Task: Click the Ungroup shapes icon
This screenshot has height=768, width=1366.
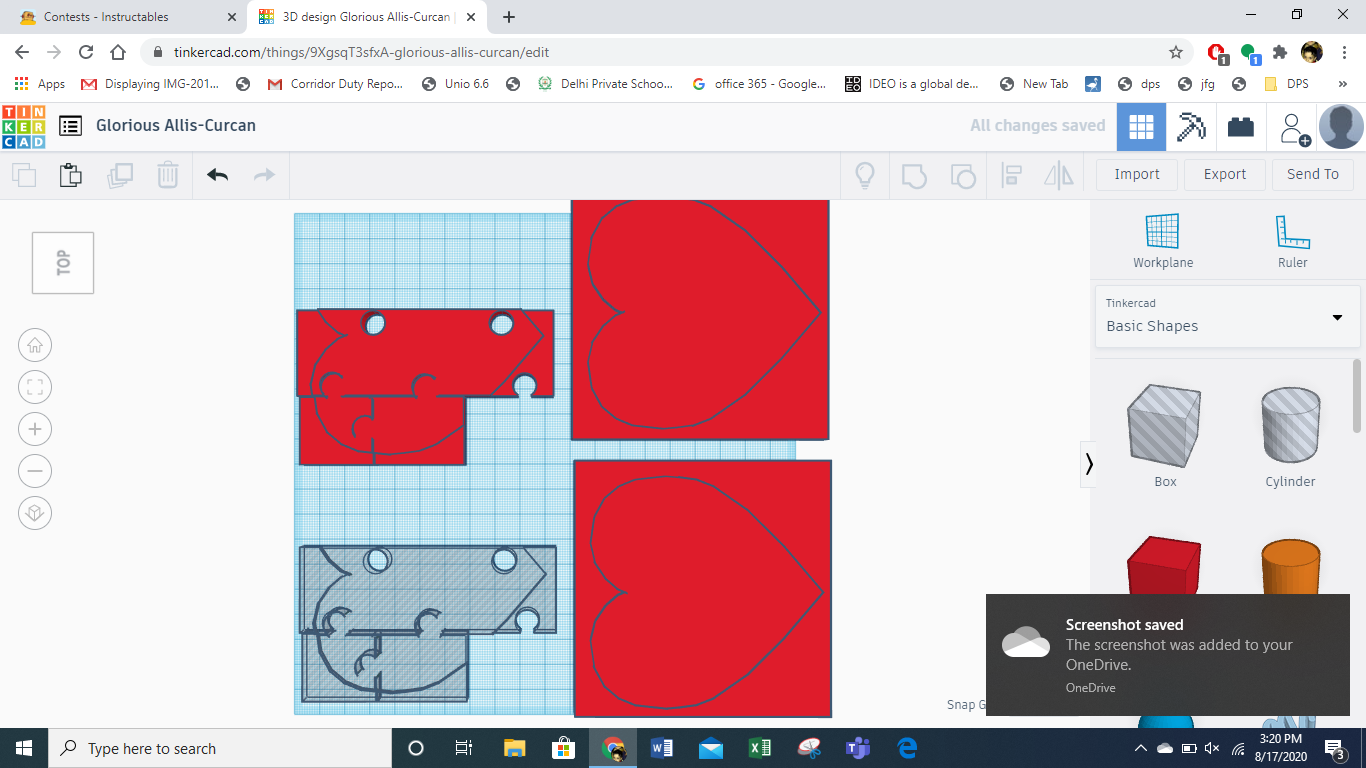Action: click(962, 176)
